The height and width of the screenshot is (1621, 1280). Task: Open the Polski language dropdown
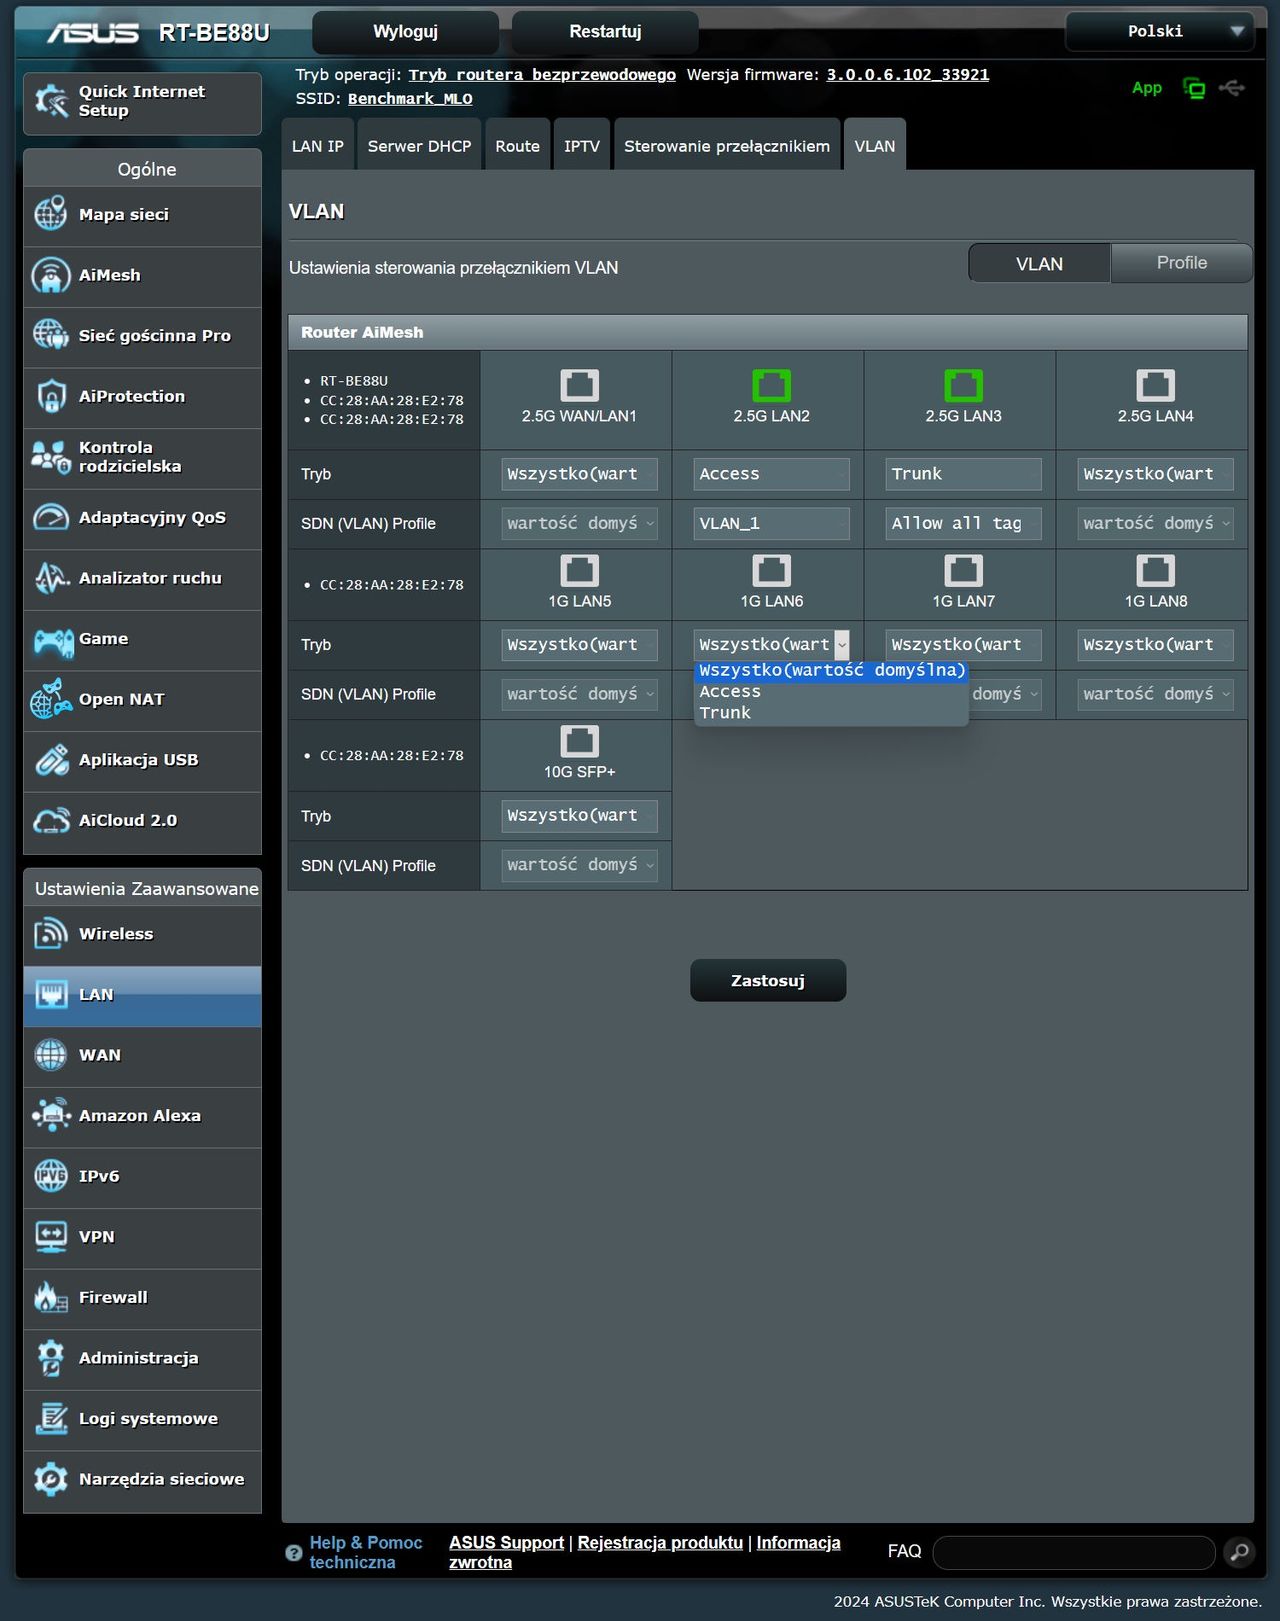(1159, 32)
